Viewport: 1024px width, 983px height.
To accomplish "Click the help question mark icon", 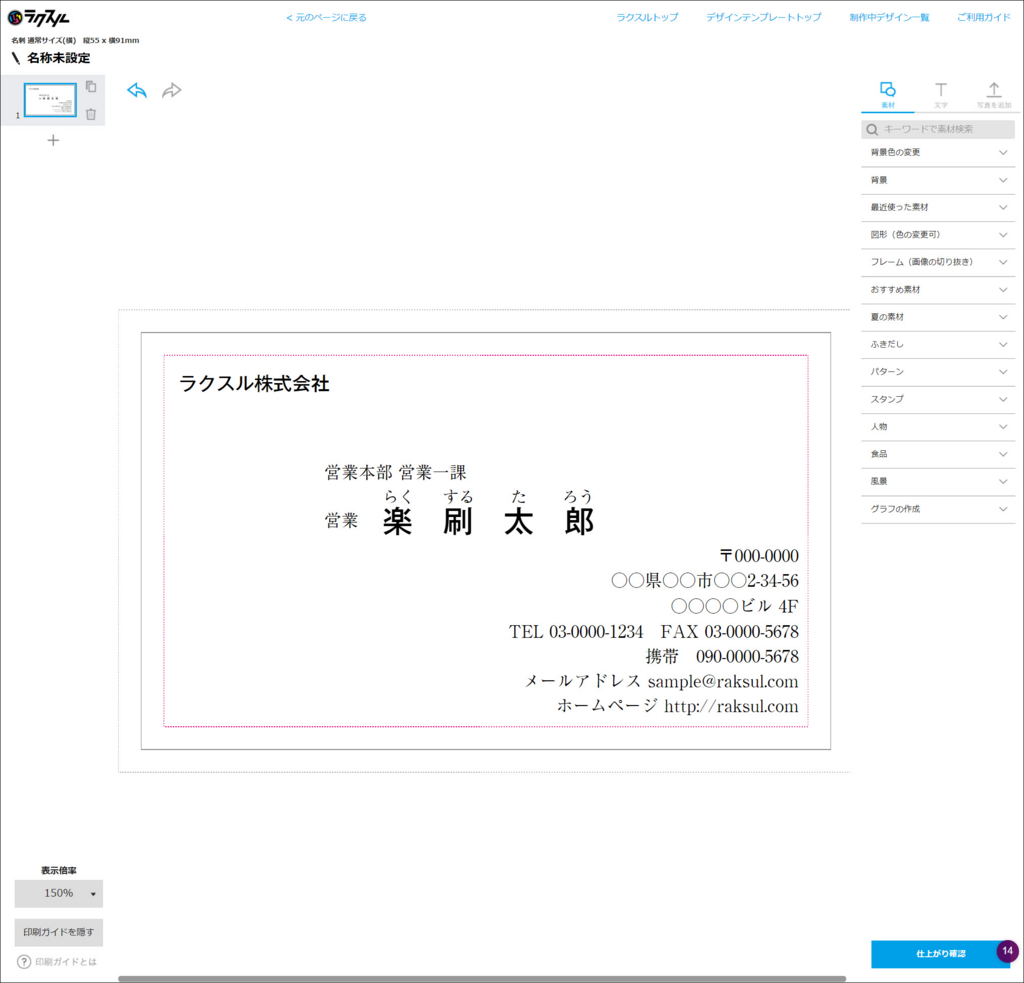I will [x=24, y=961].
